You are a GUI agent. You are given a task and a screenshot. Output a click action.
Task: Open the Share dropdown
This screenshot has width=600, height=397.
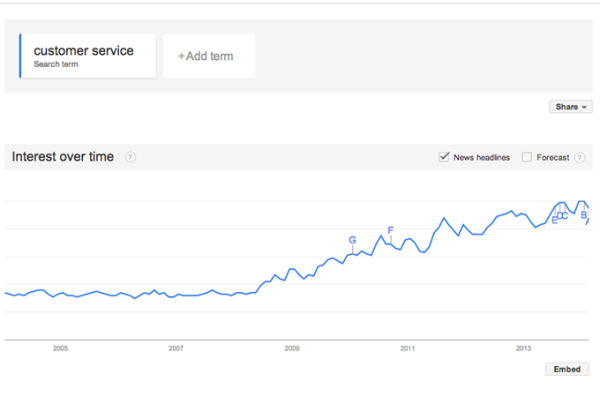[571, 107]
